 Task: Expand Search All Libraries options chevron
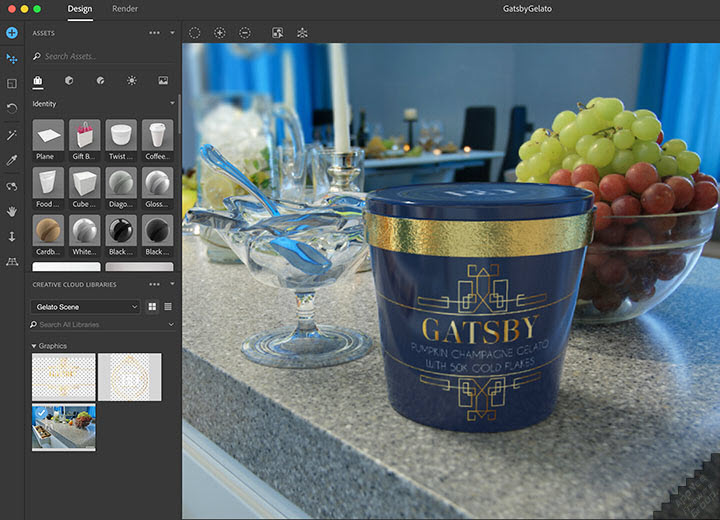click(x=171, y=324)
